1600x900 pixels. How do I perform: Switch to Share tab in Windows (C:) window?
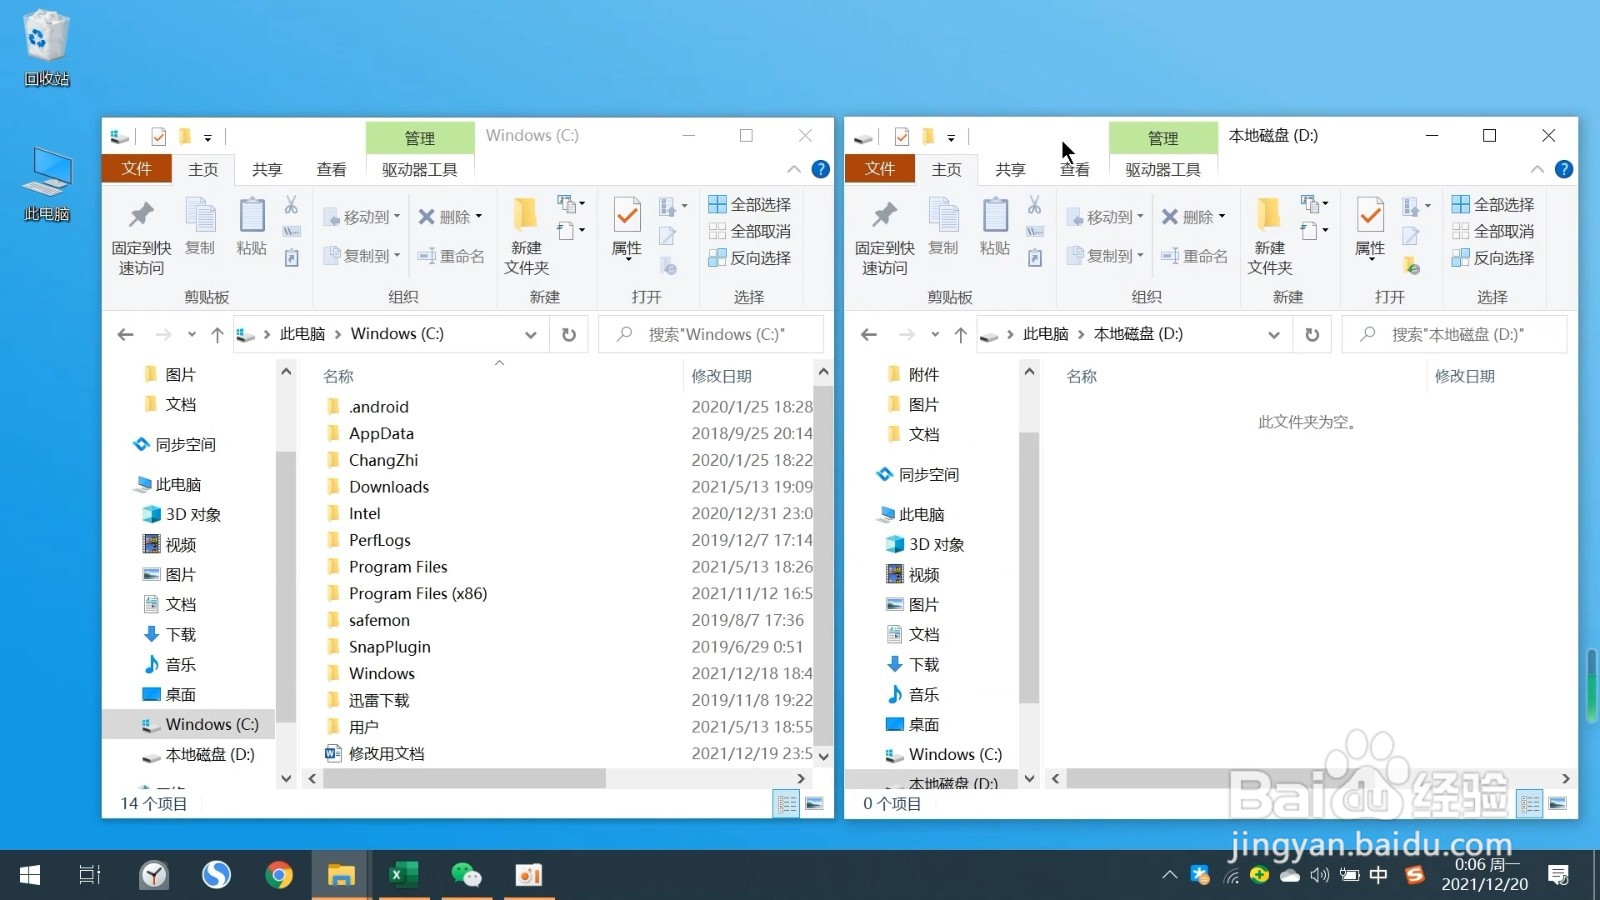[x=267, y=170]
